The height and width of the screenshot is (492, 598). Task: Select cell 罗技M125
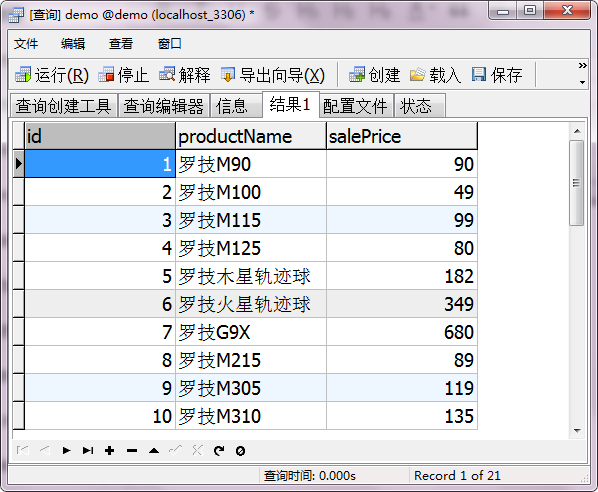pyautogui.click(x=251, y=248)
